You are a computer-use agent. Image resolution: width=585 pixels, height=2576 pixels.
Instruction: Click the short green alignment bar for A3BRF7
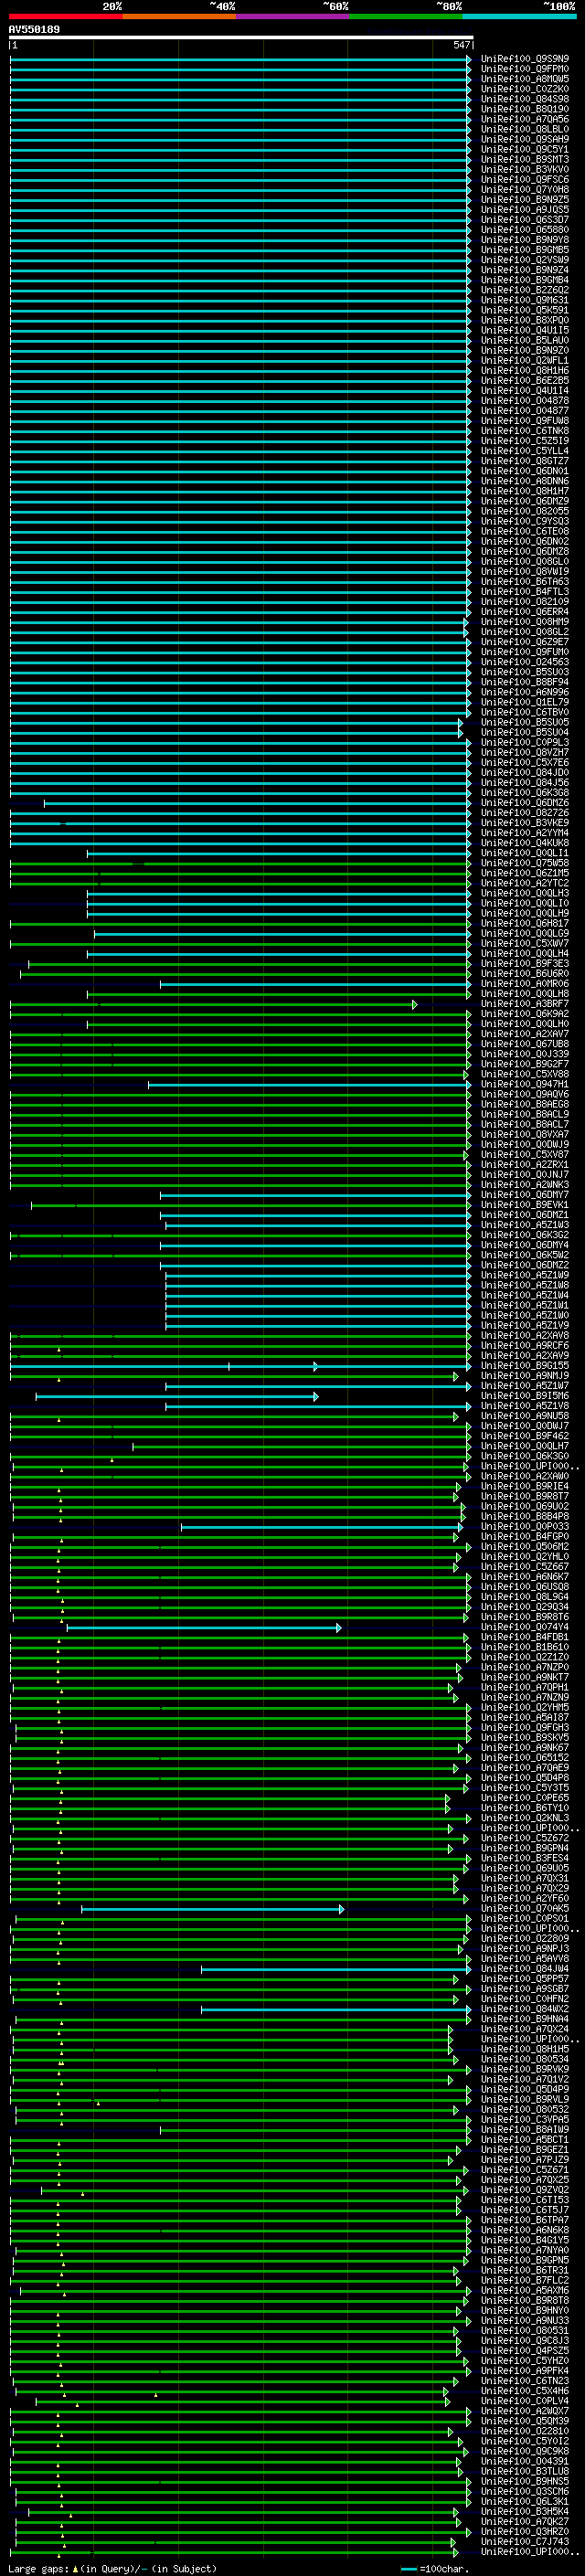pyautogui.click(x=214, y=1004)
